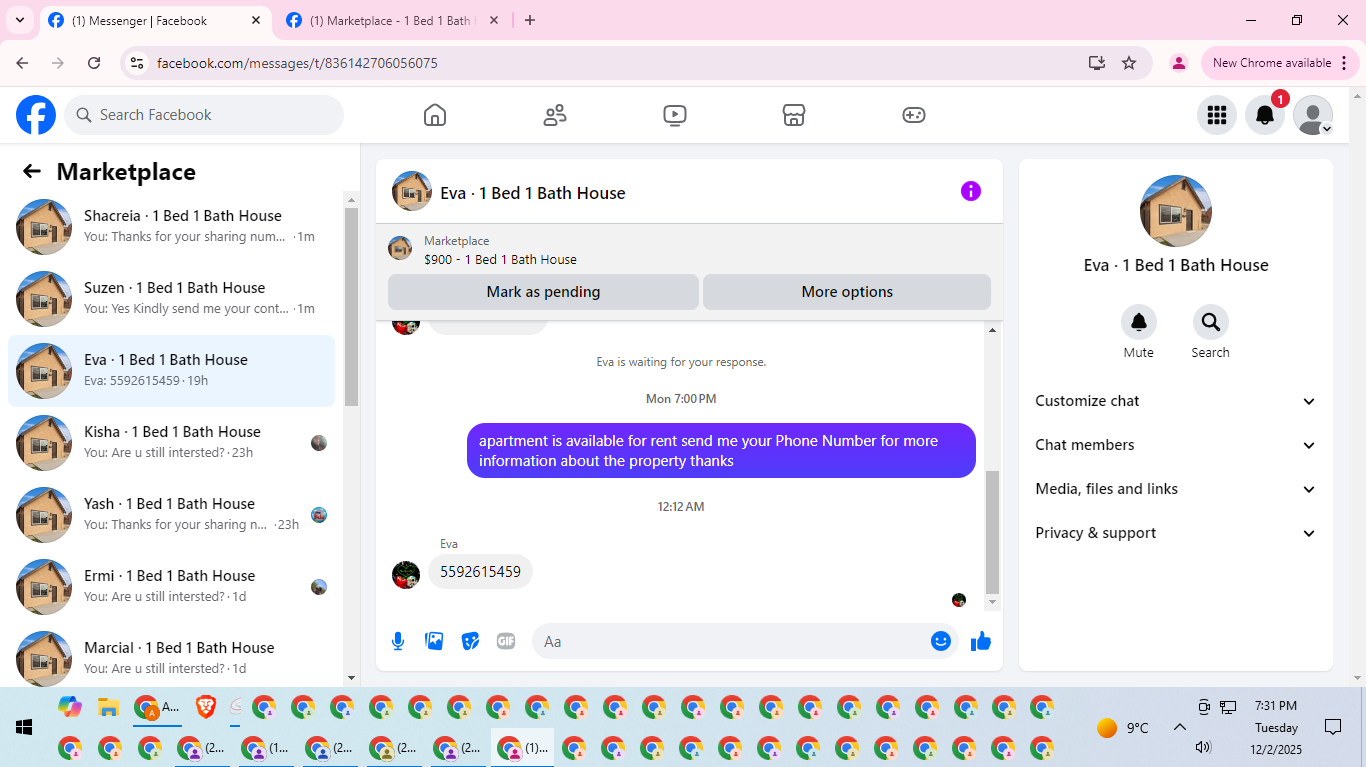Image resolution: width=1366 pixels, height=767 pixels.
Task: Click Mark as pending button
Action: point(543,292)
